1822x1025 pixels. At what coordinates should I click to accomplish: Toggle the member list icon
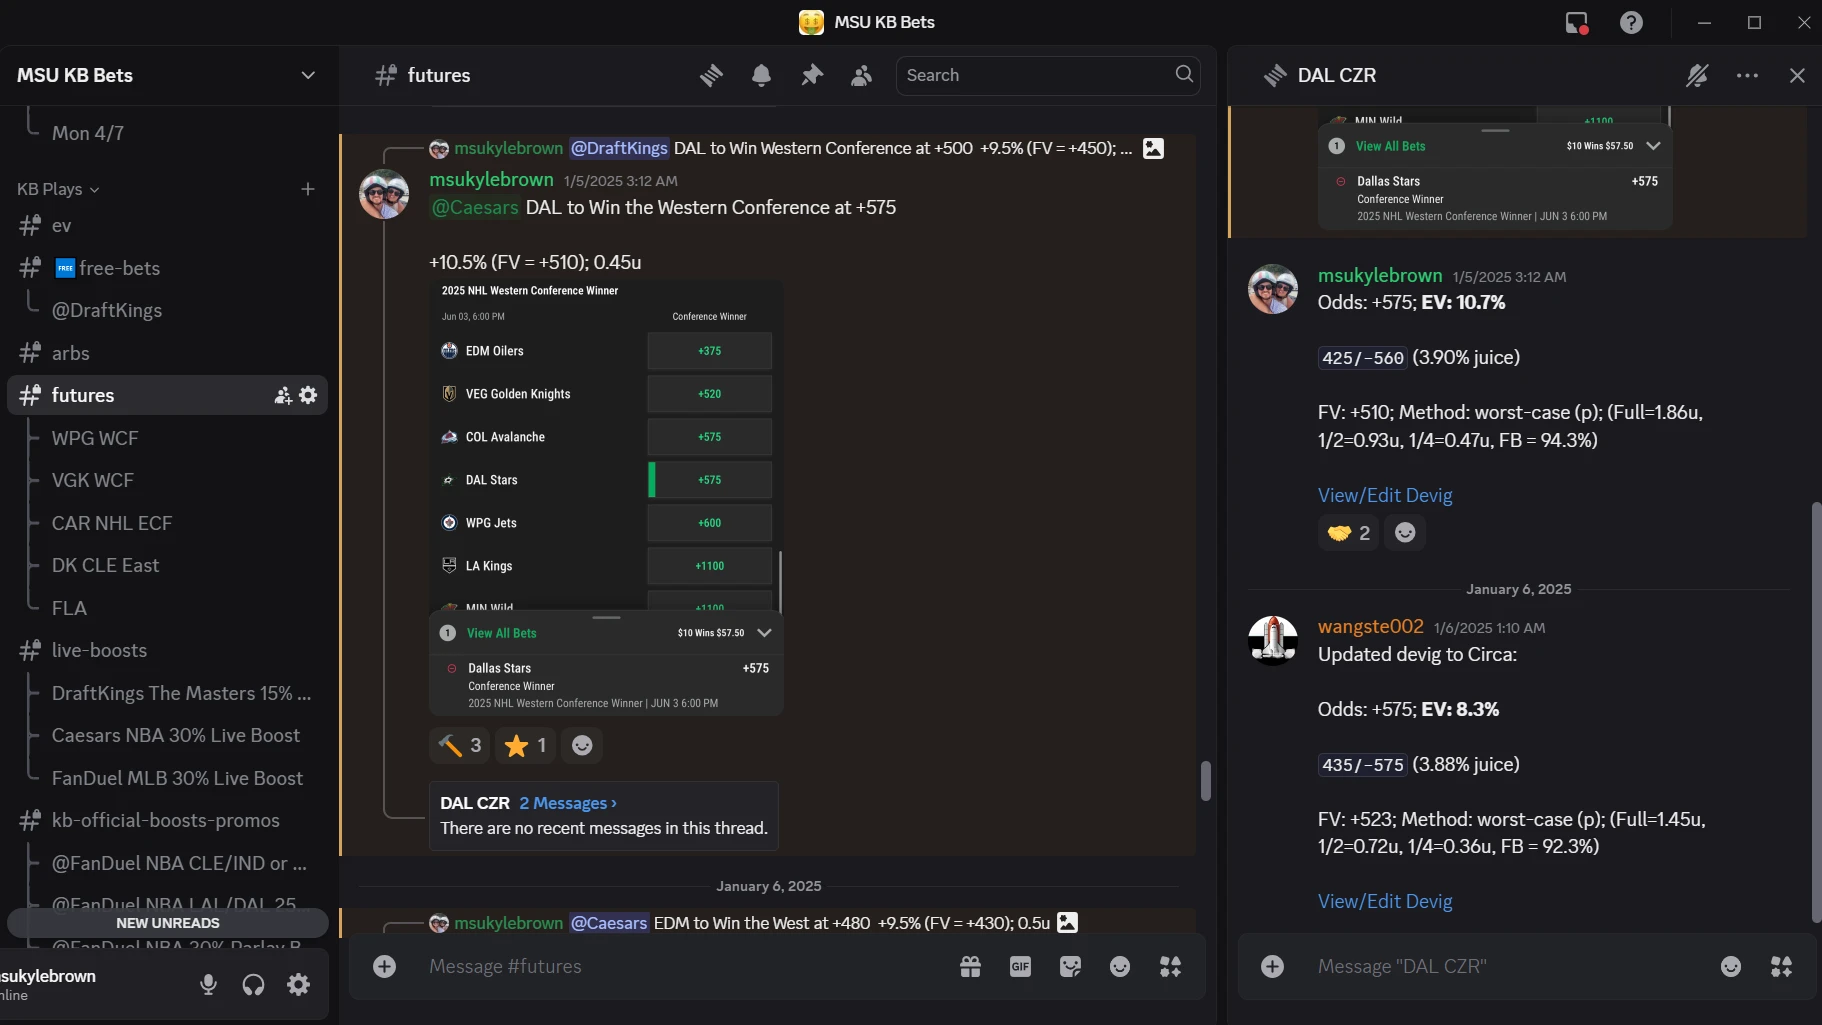pos(861,75)
